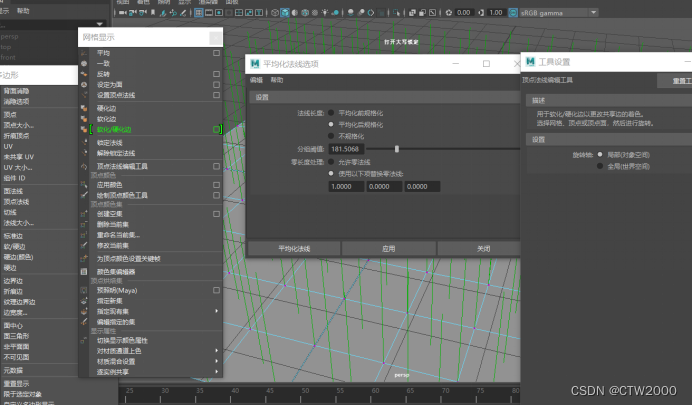This screenshot has height=406, width=693.
Task: Toggle the X-ray display icon
Action: [x=412, y=13]
